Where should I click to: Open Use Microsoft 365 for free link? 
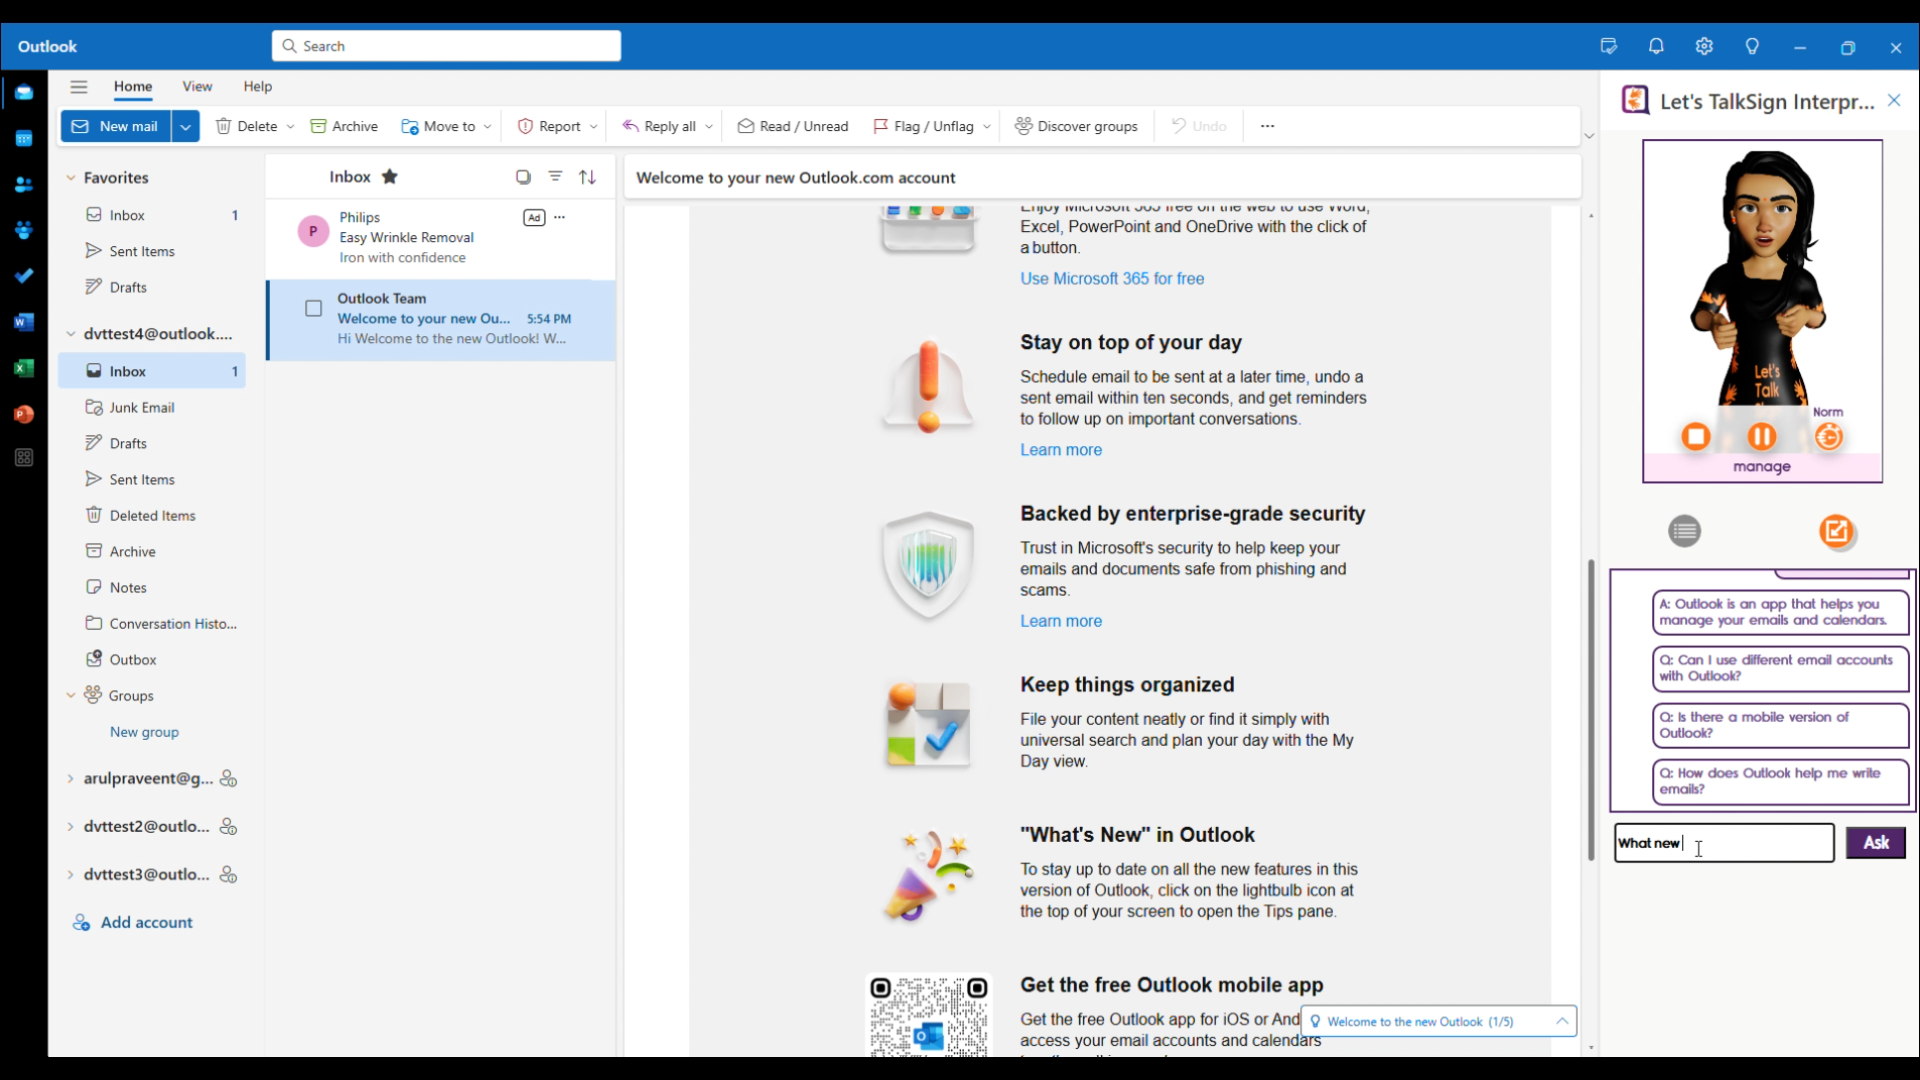(x=1112, y=279)
